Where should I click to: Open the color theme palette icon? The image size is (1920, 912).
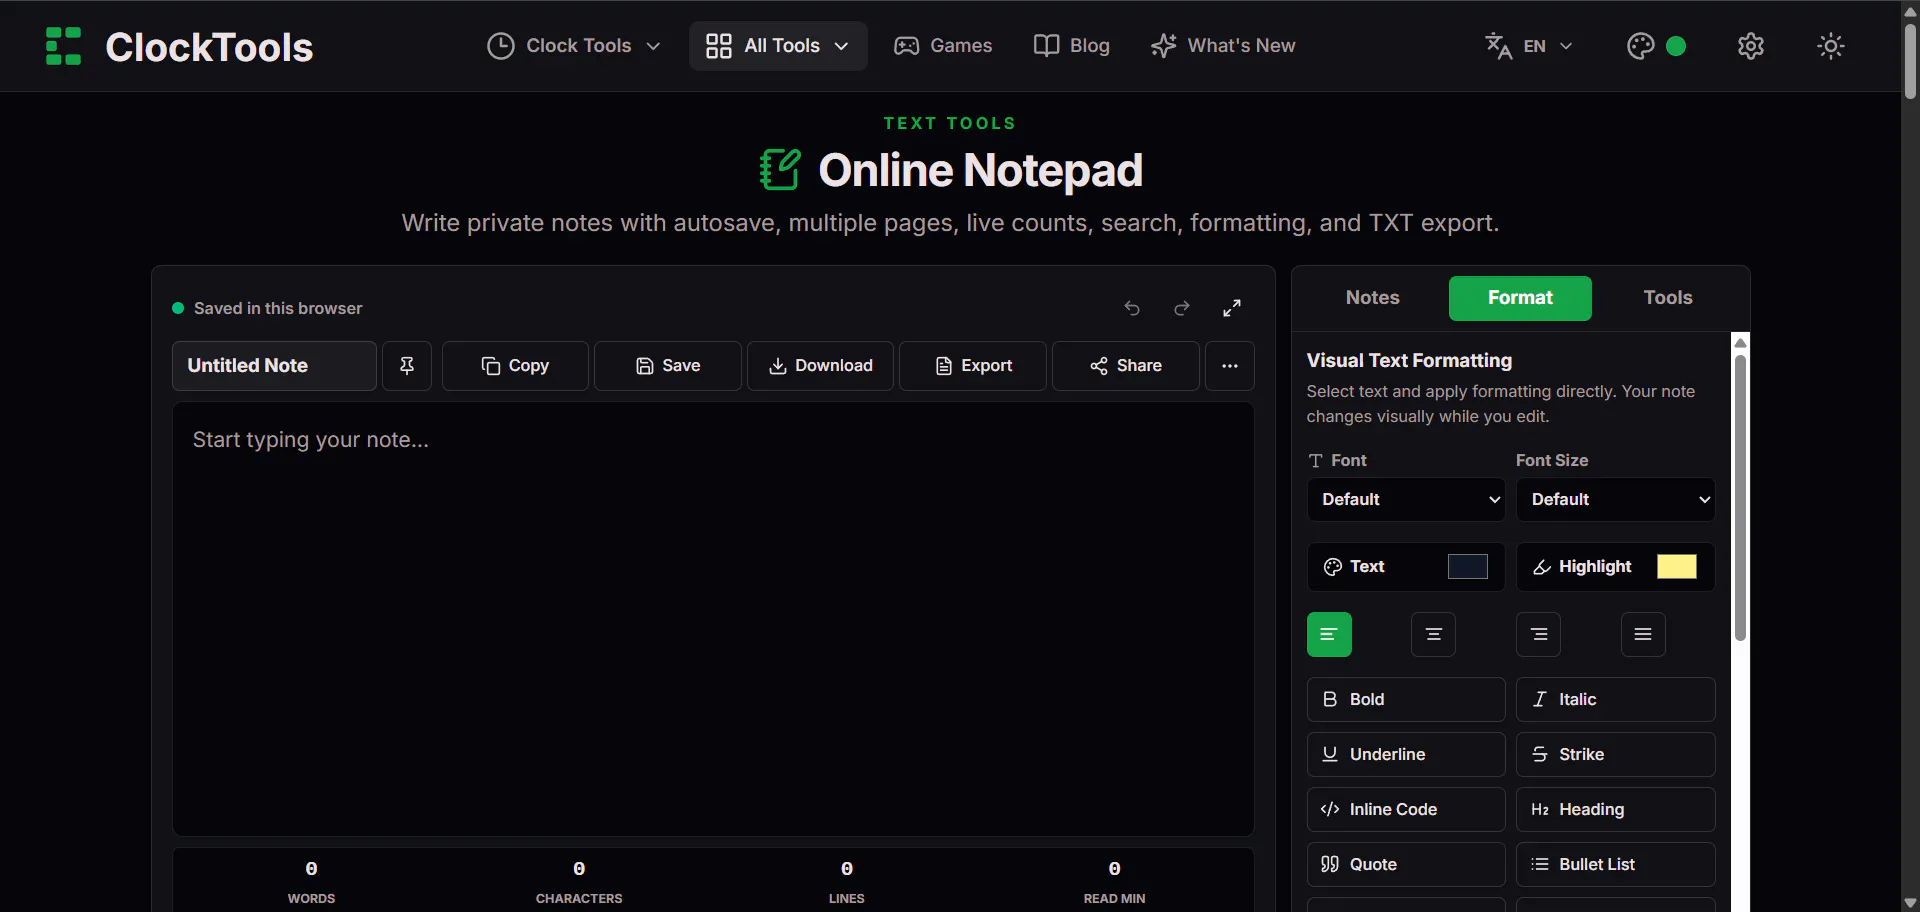tap(1640, 46)
